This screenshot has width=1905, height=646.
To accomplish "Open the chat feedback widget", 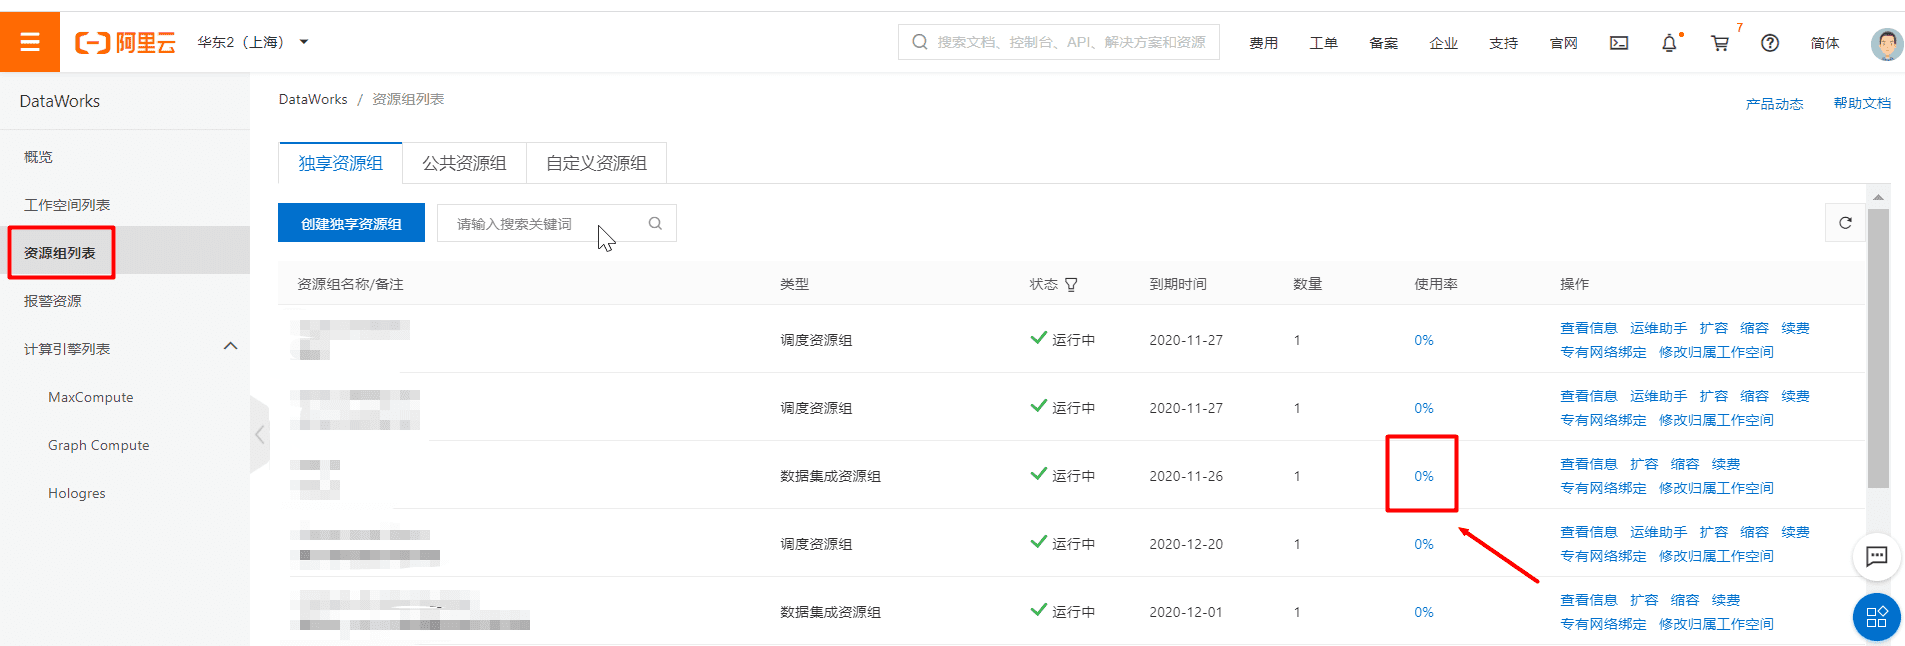I will pyautogui.click(x=1876, y=557).
